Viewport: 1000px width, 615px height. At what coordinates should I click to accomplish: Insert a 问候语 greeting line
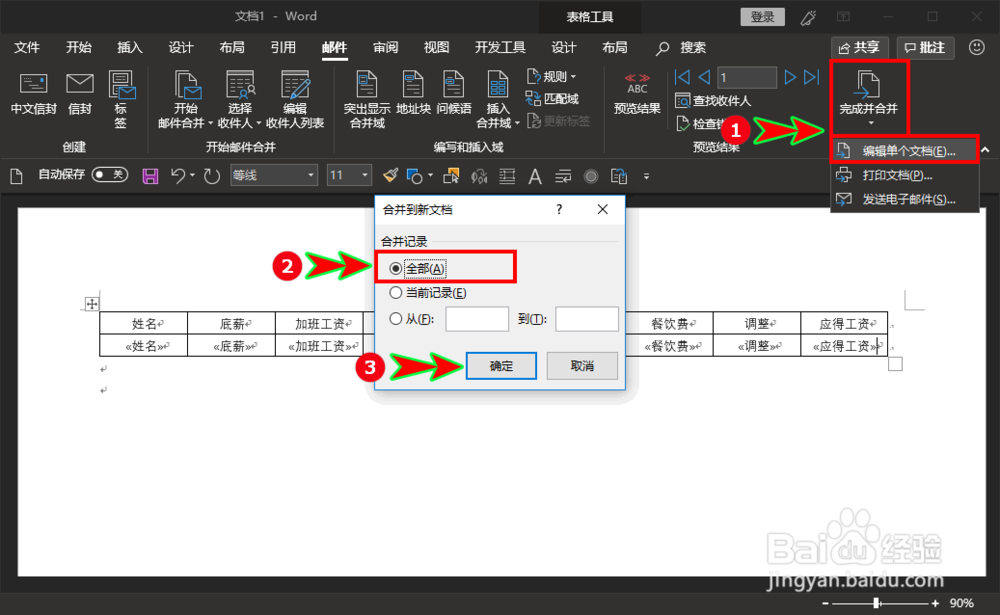pyautogui.click(x=453, y=93)
